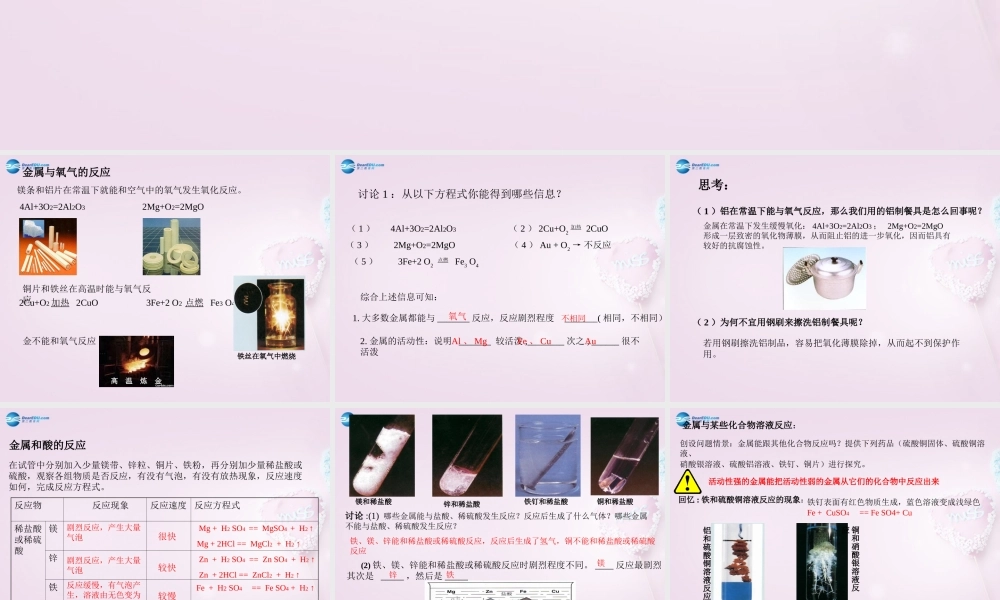Click Fe + CuSO4 equation in red text

click(x=858, y=513)
